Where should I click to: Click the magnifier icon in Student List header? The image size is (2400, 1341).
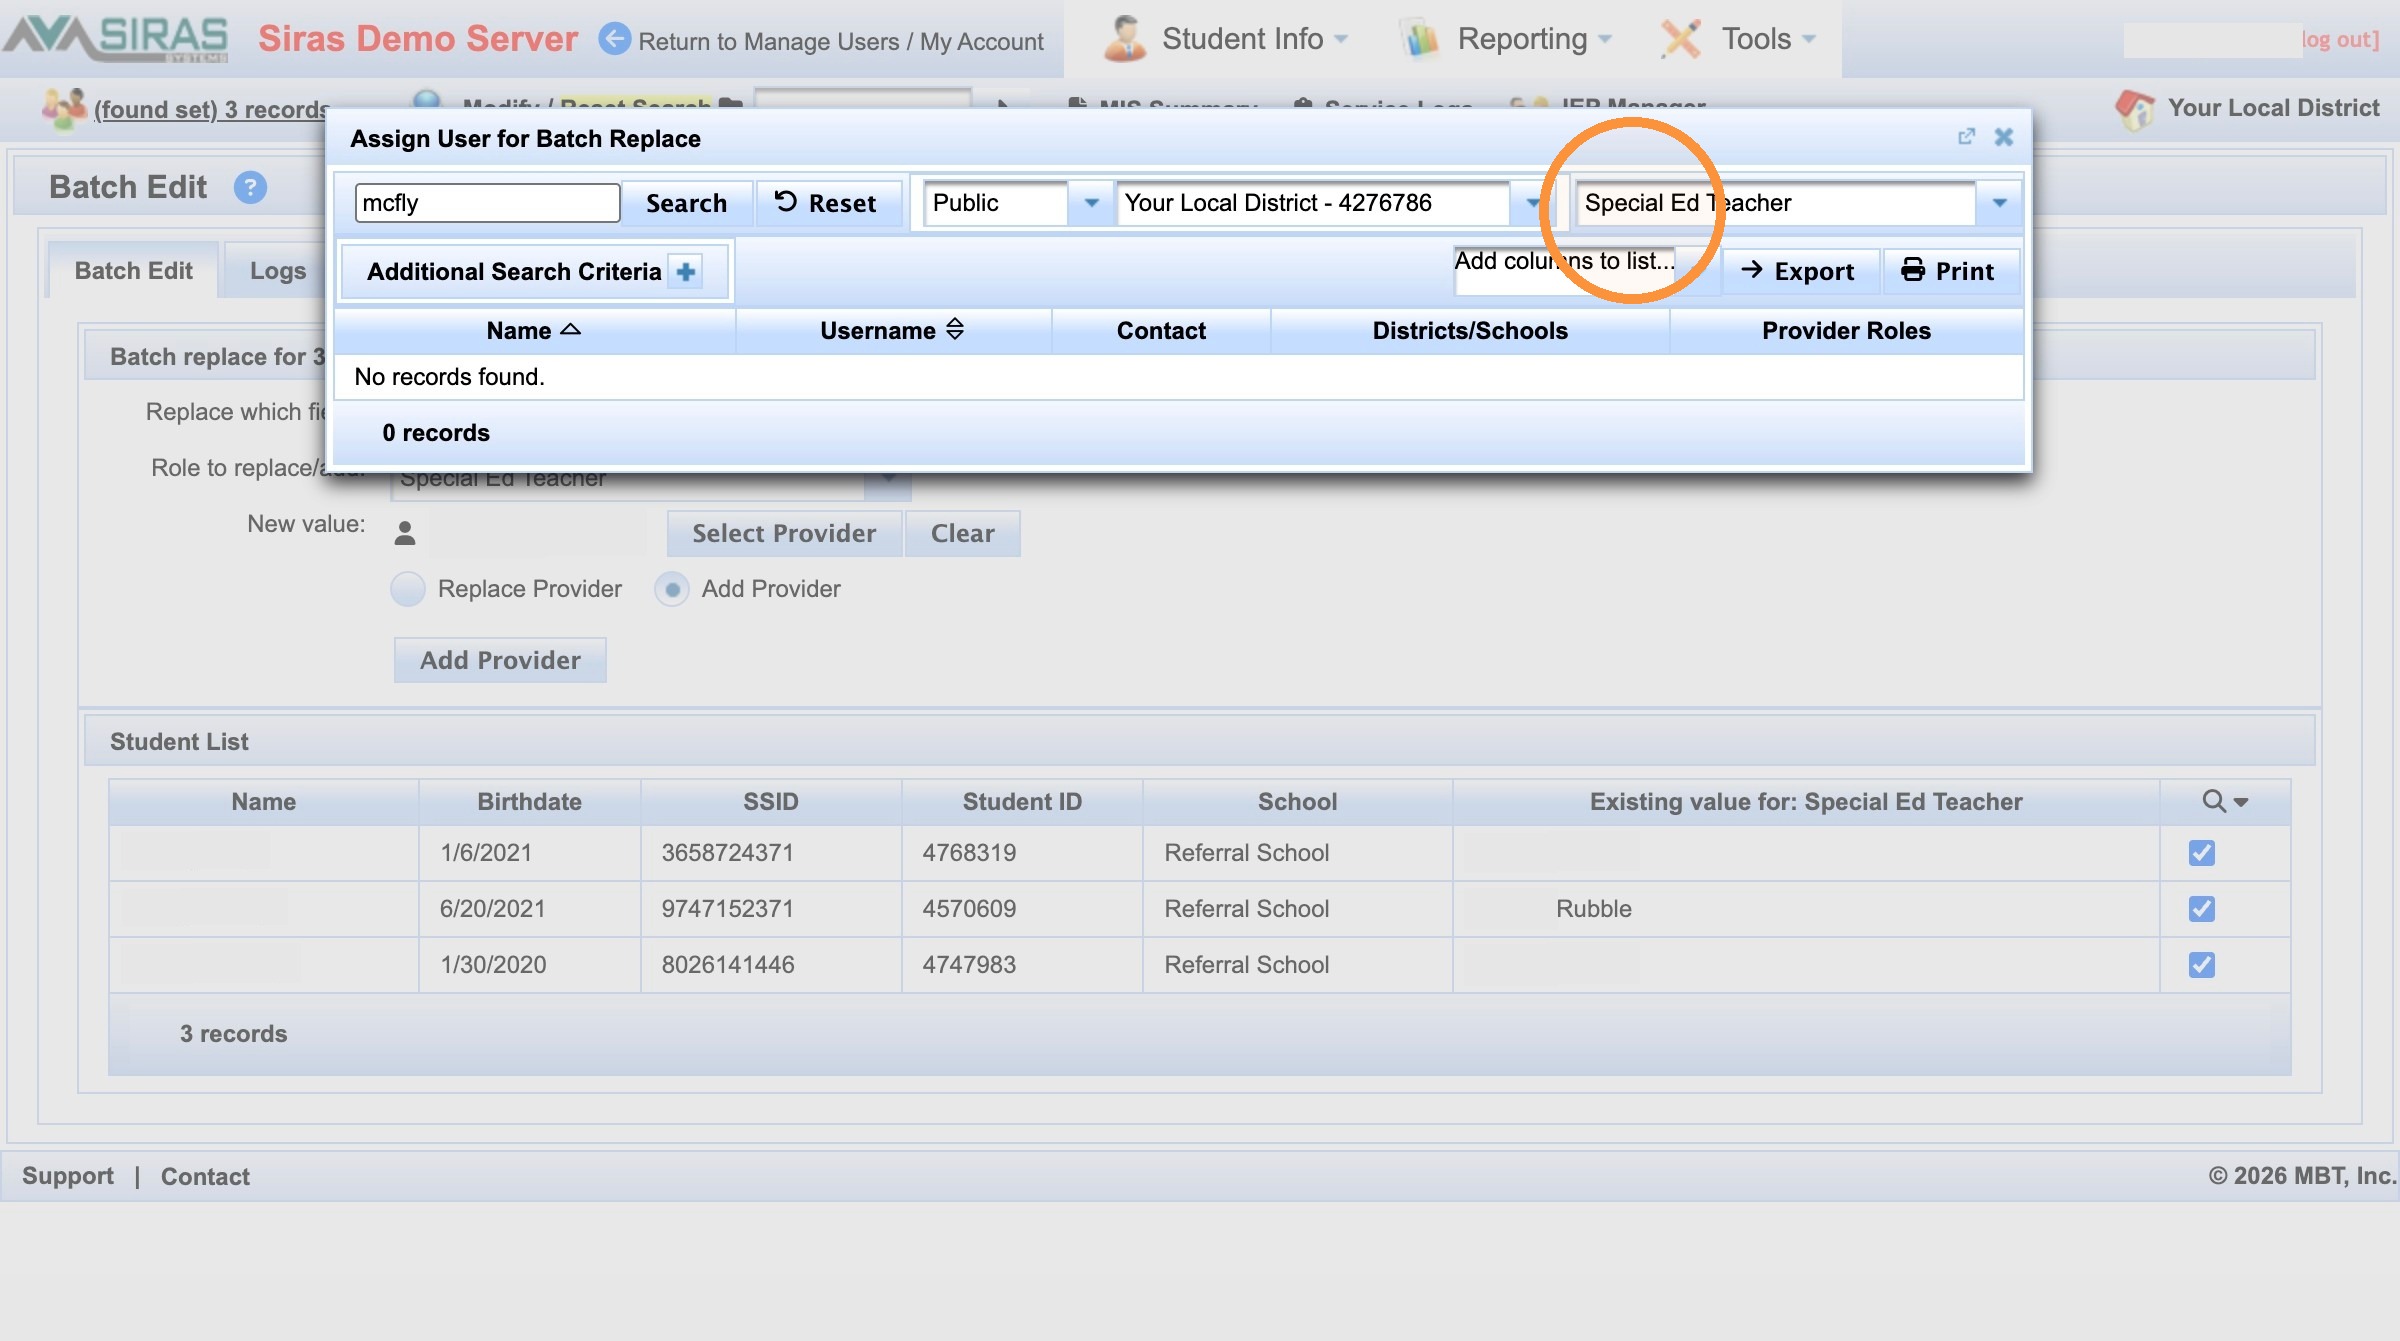pos(2214,801)
